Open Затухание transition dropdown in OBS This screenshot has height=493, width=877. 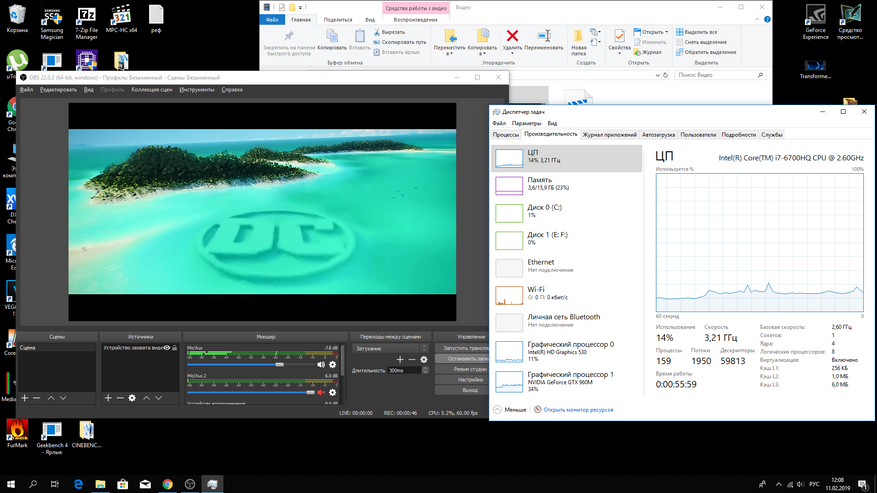click(390, 348)
